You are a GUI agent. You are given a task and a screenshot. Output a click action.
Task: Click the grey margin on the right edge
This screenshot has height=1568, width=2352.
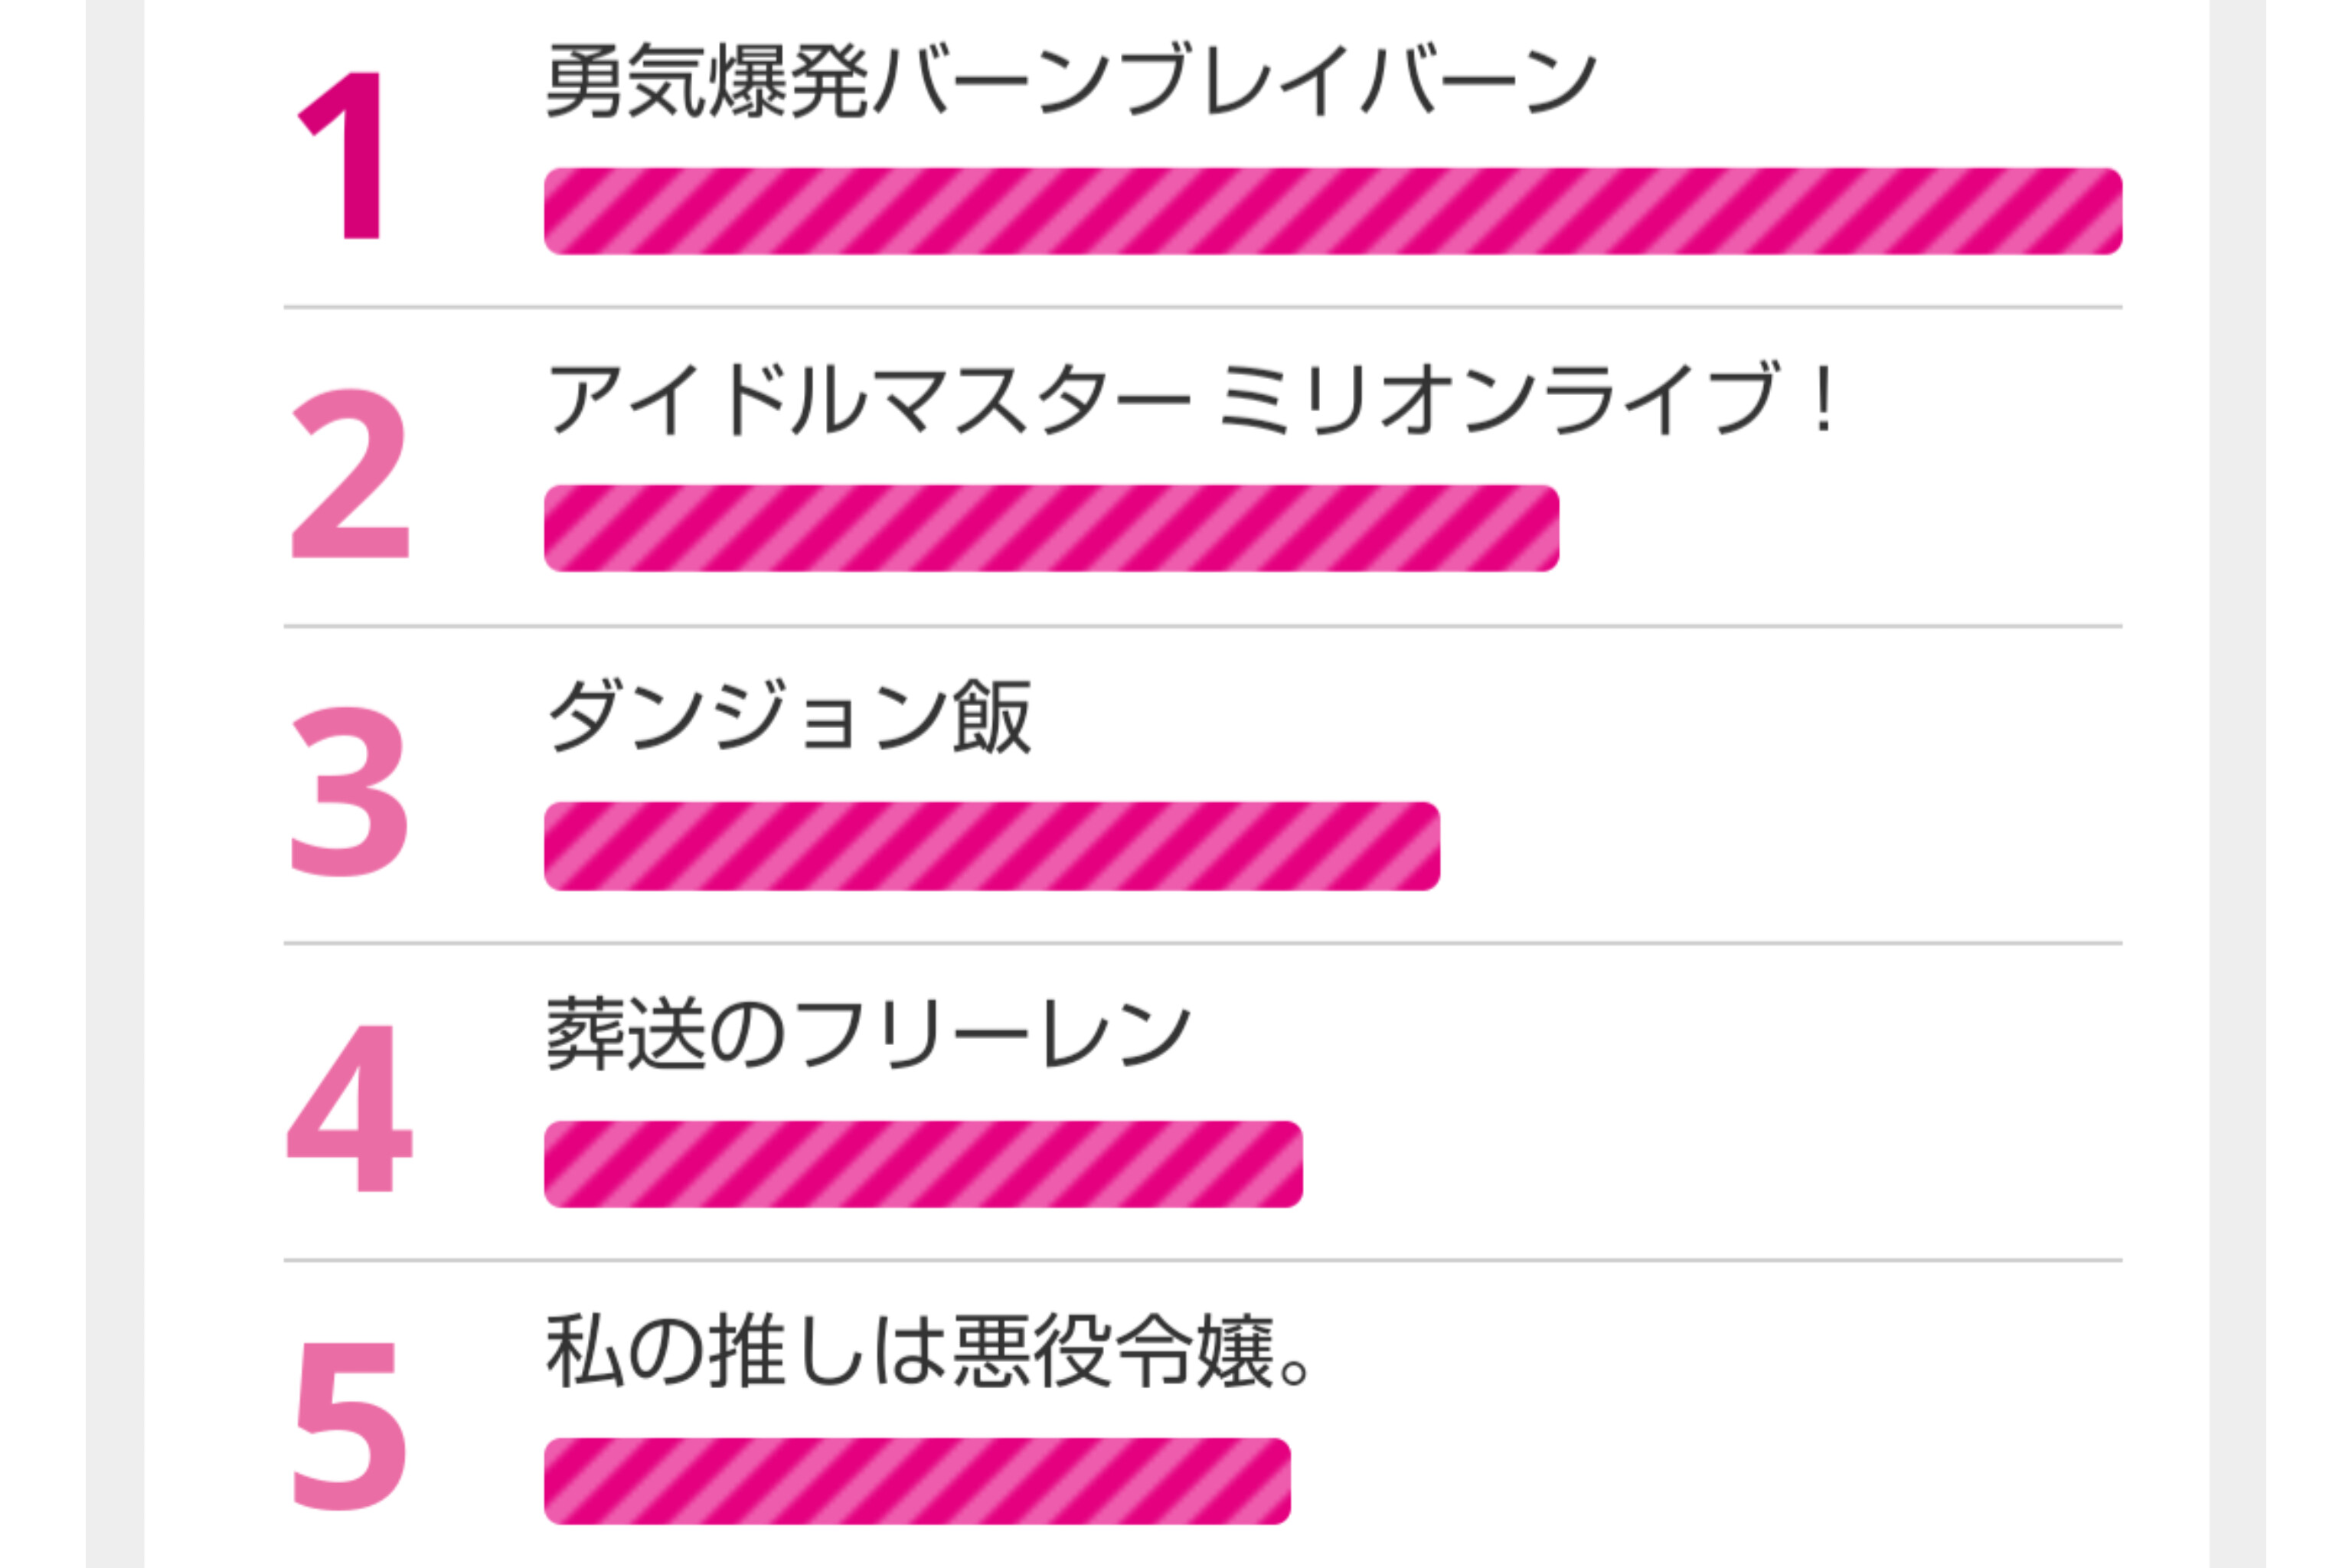(x=2238, y=784)
